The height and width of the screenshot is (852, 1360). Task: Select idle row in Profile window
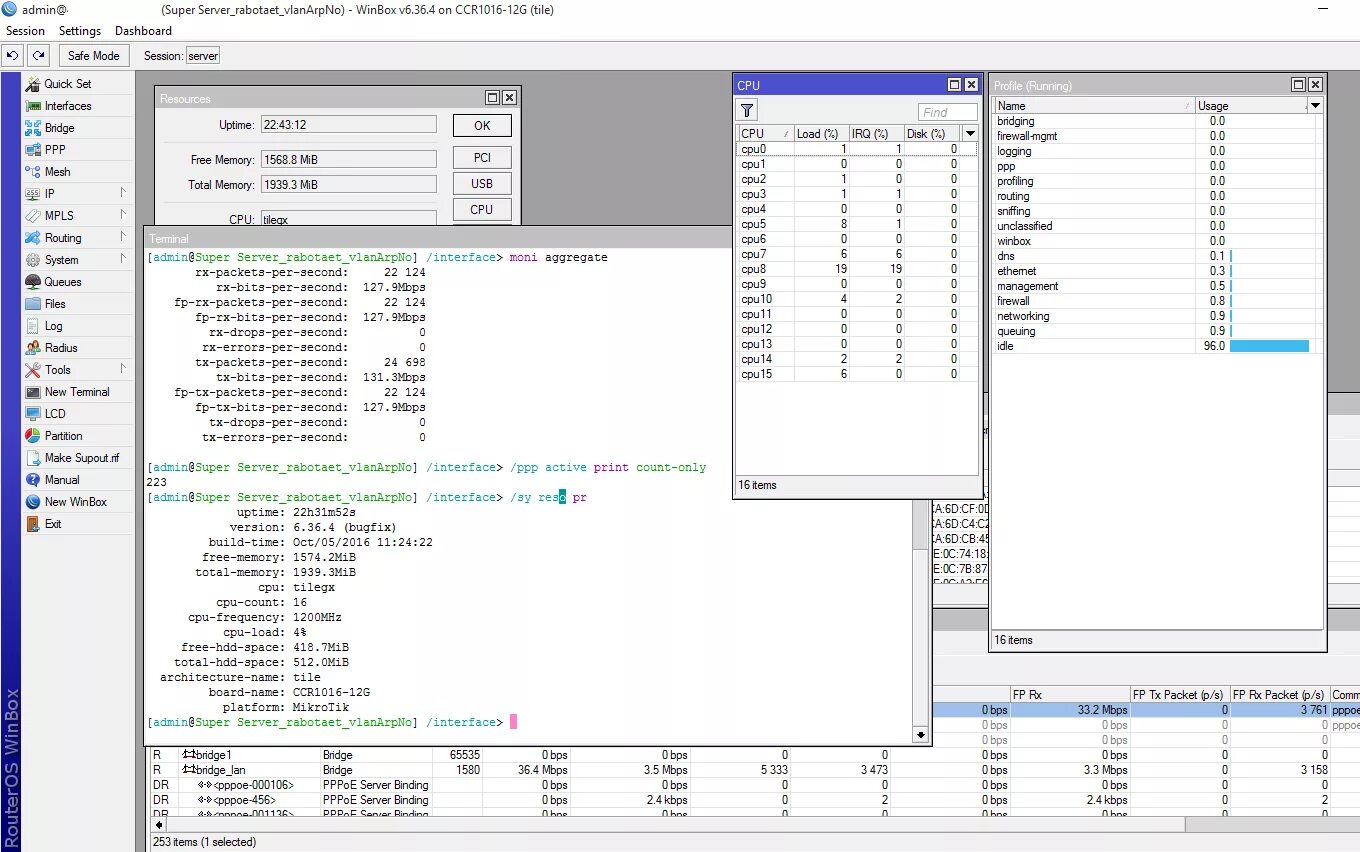point(1158,346)
